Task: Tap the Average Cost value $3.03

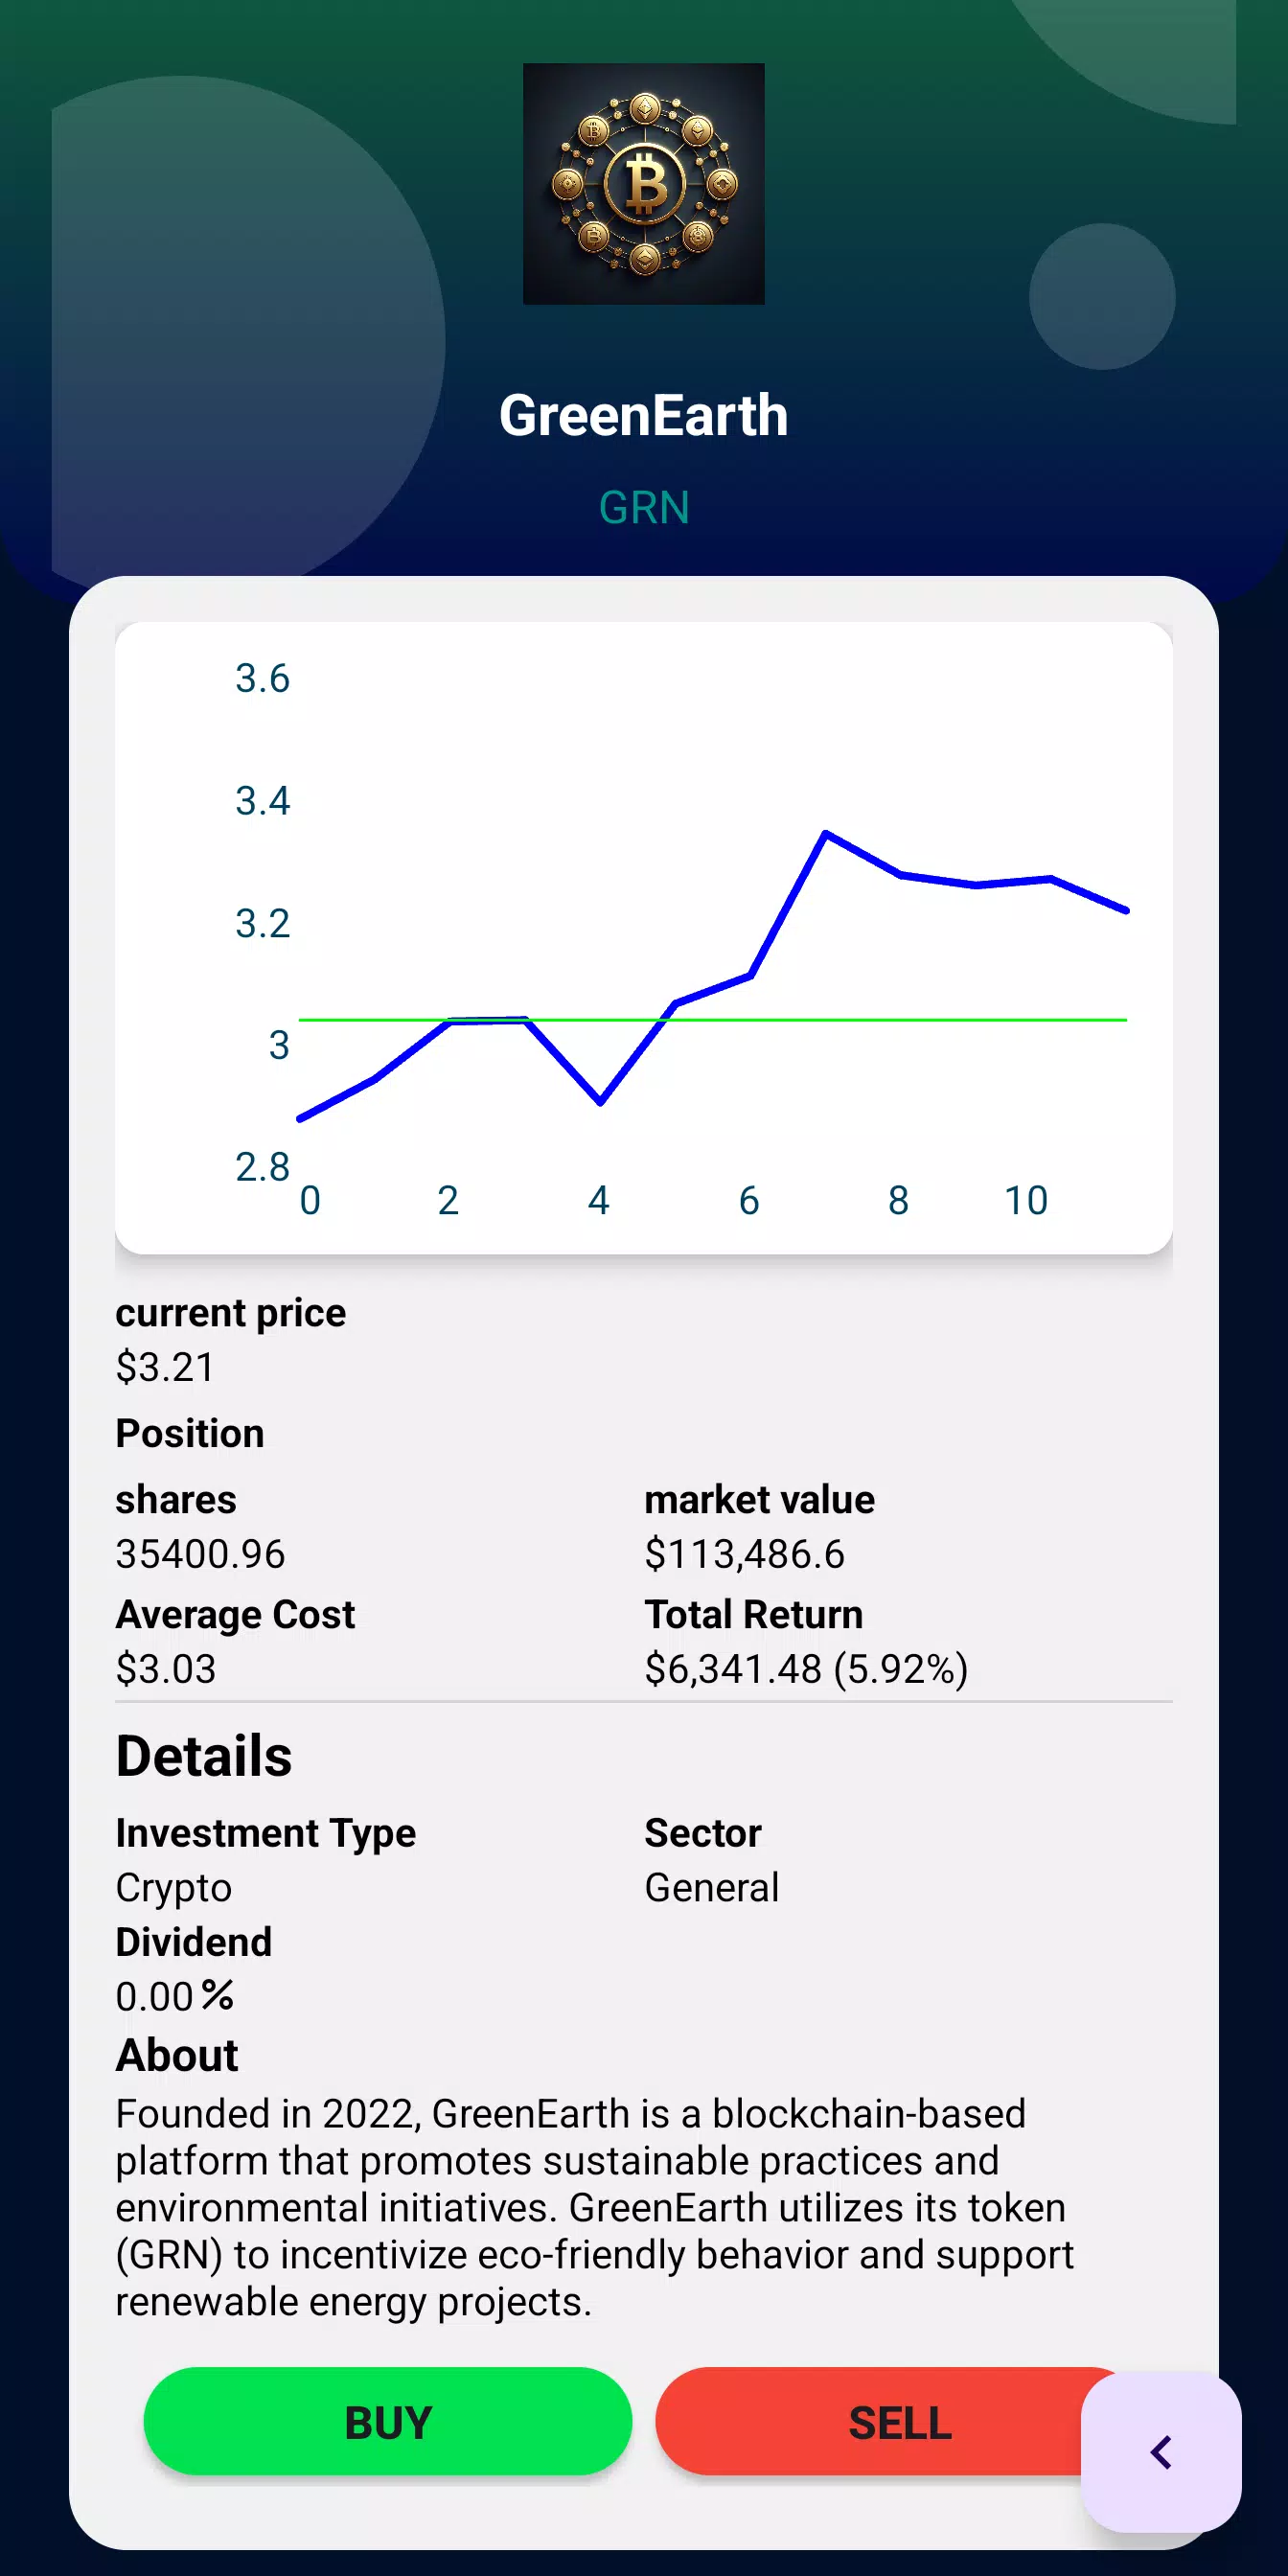Action: click(x=165, y=1669)
